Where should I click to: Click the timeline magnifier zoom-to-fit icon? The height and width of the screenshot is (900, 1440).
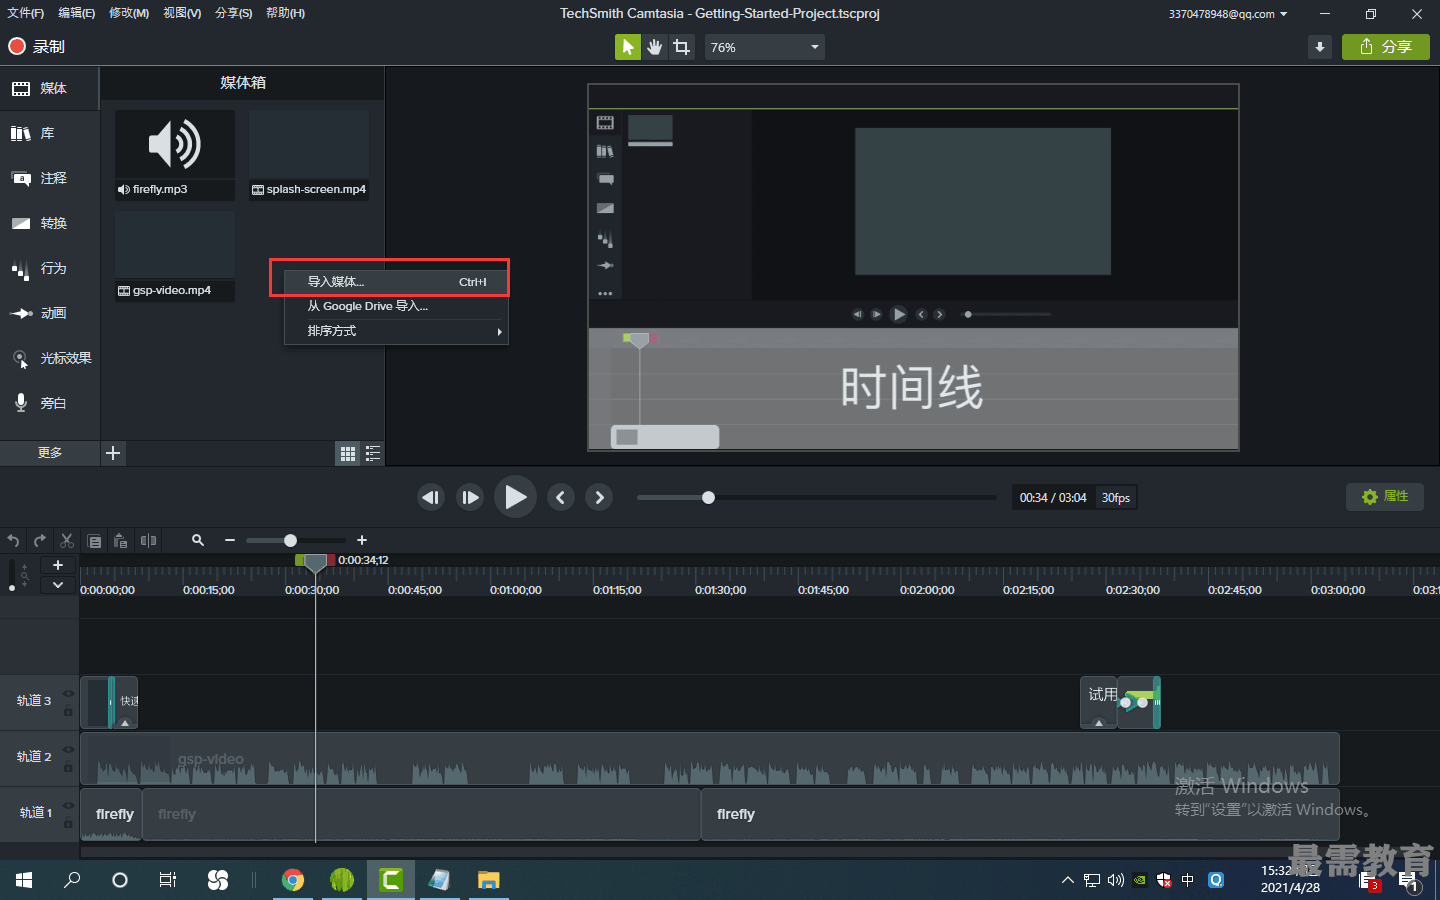coord(198,540)
